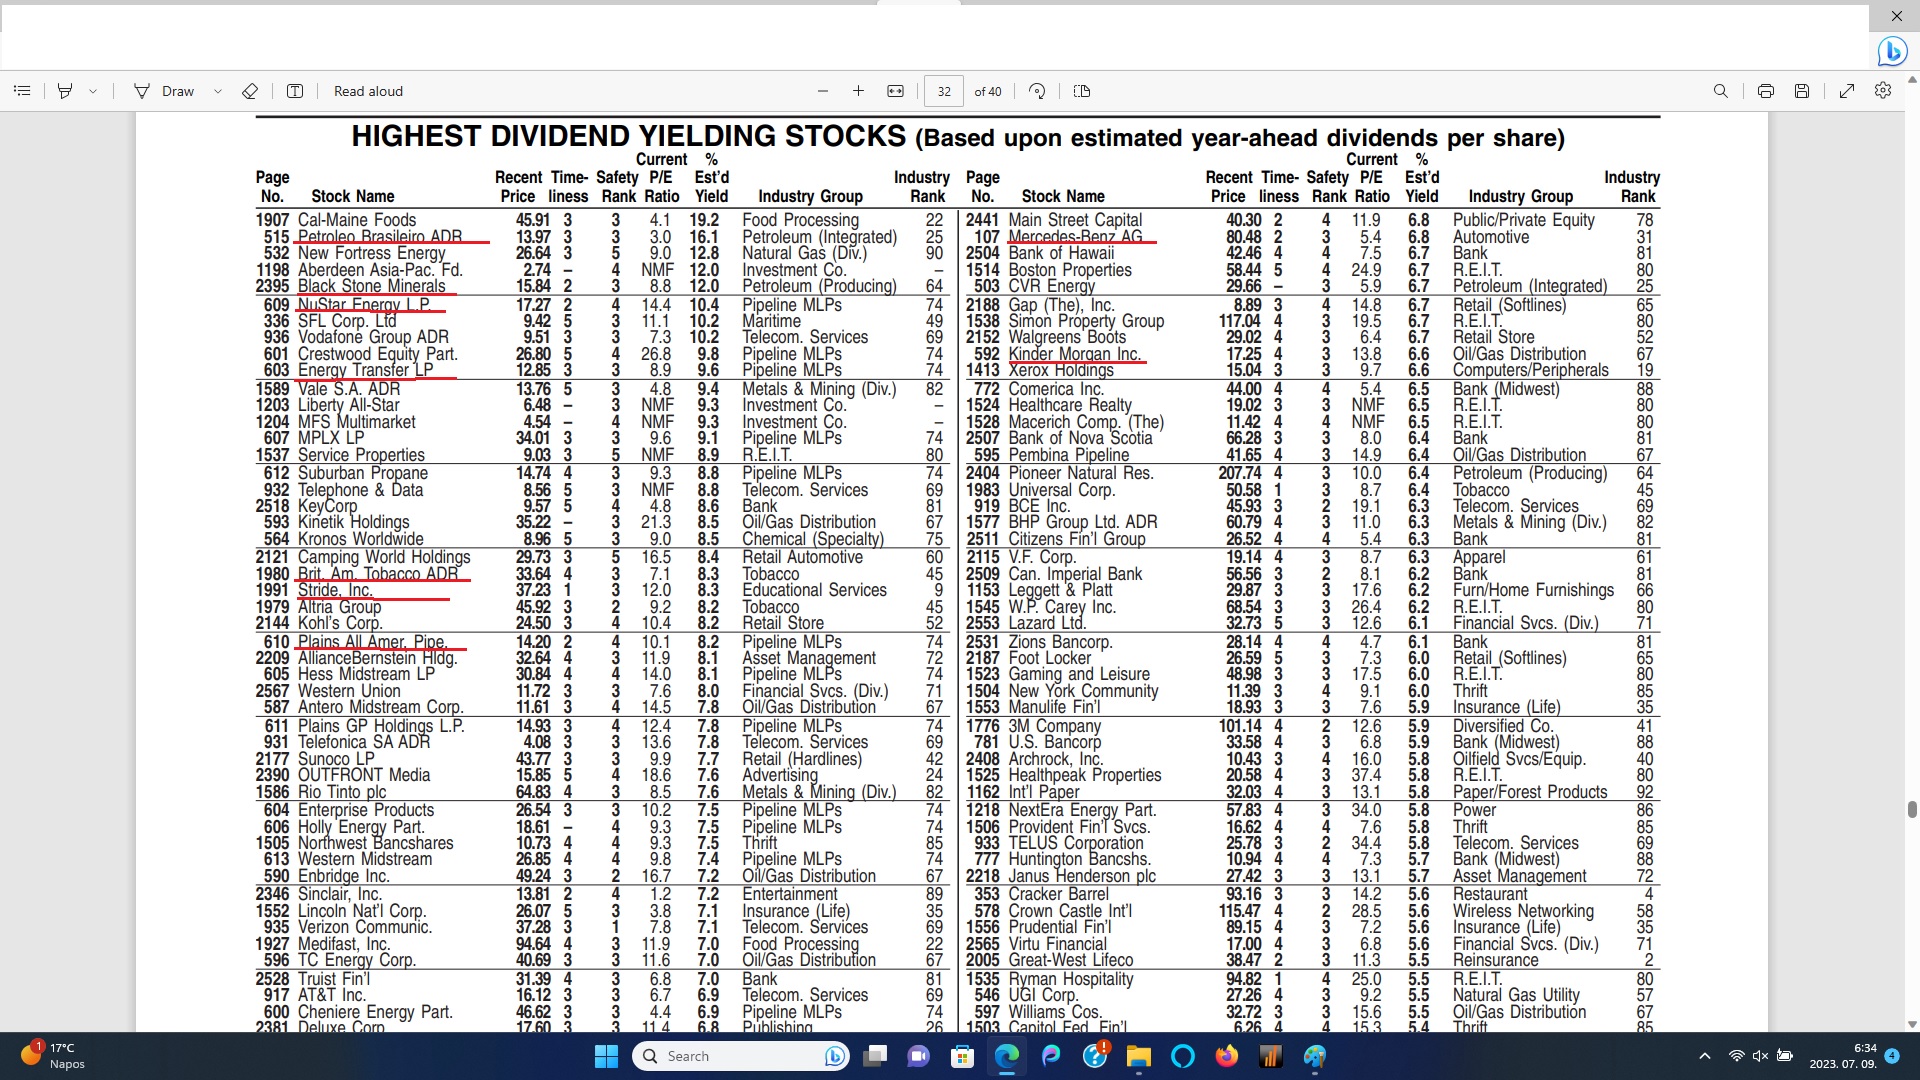
Task: Click the Brit. Am. Tobacco ADR entry
Action: click(x=378, y=574)
